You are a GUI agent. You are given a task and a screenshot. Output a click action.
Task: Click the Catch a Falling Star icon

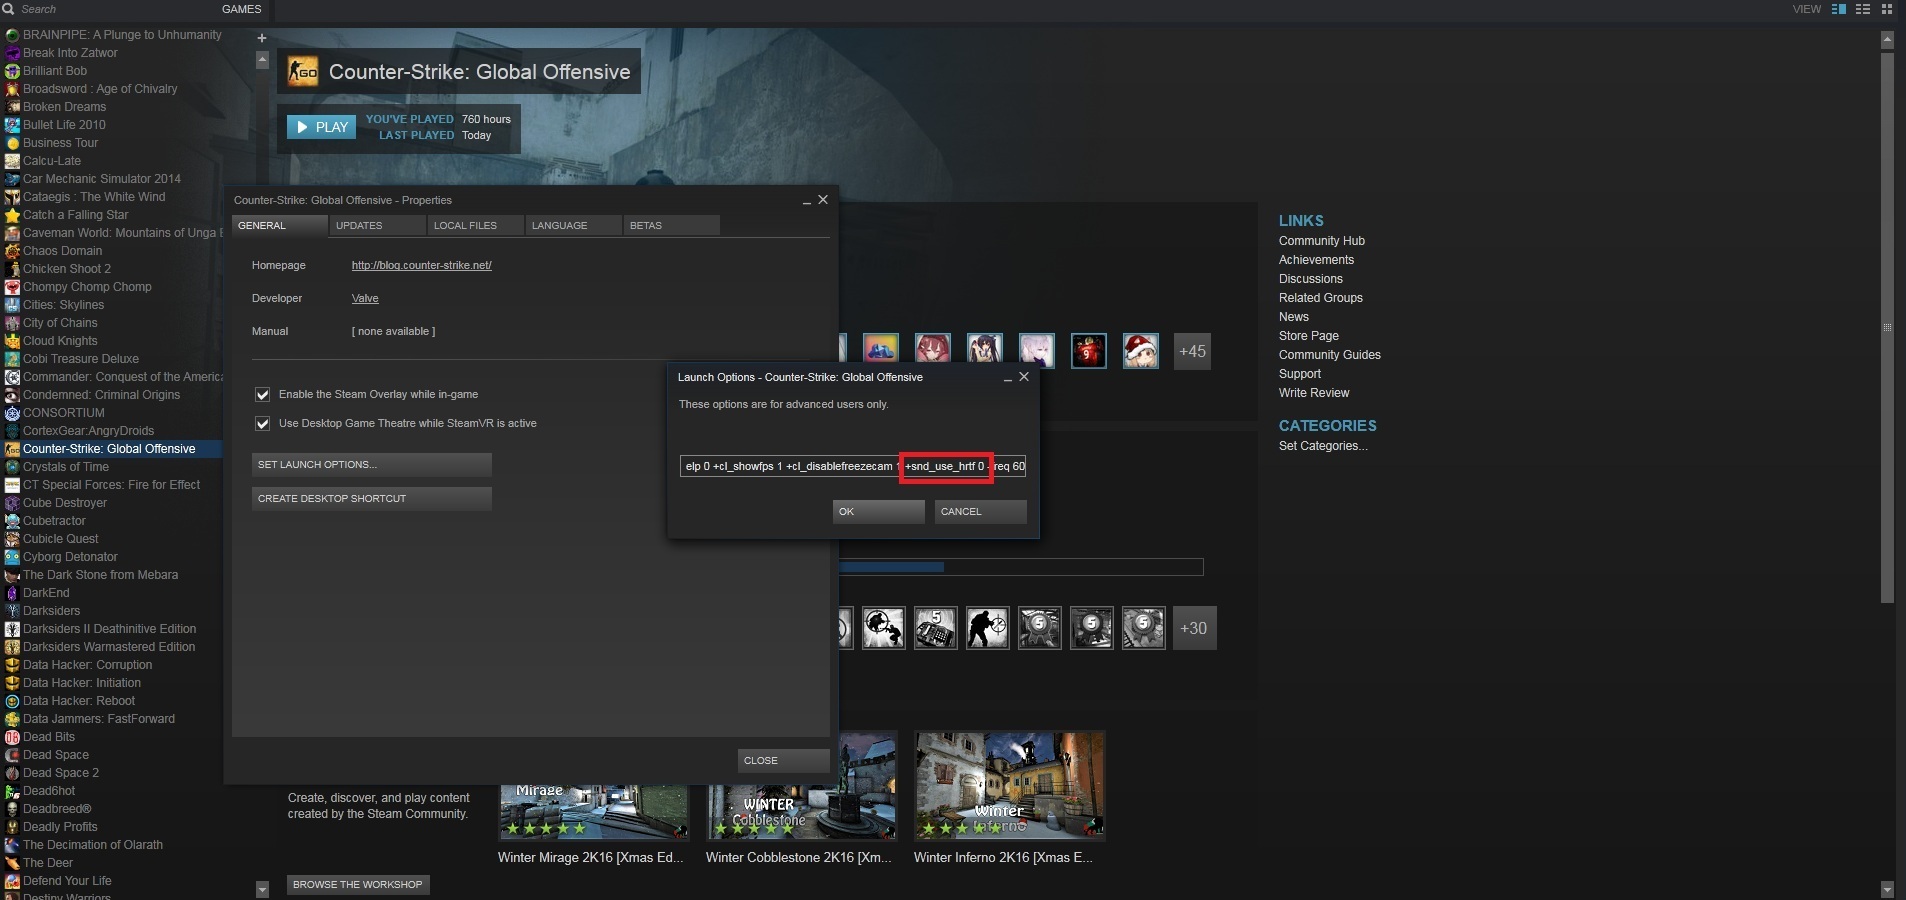[12, 215]
